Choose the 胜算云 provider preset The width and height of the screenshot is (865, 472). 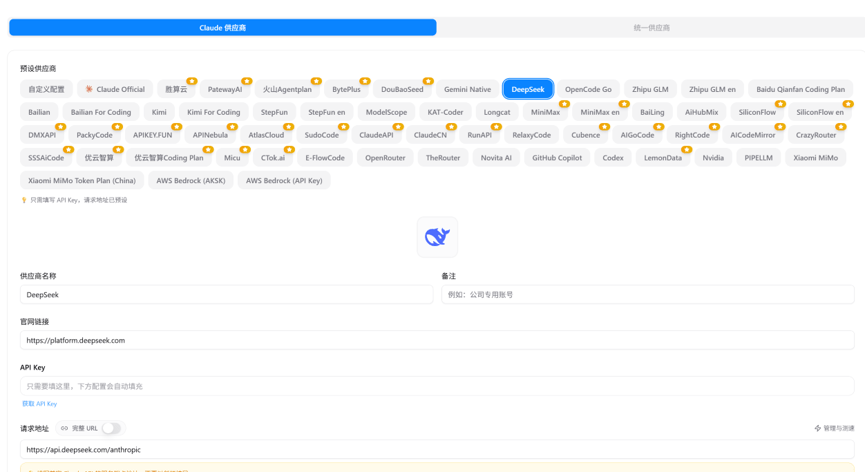(177, 89)
